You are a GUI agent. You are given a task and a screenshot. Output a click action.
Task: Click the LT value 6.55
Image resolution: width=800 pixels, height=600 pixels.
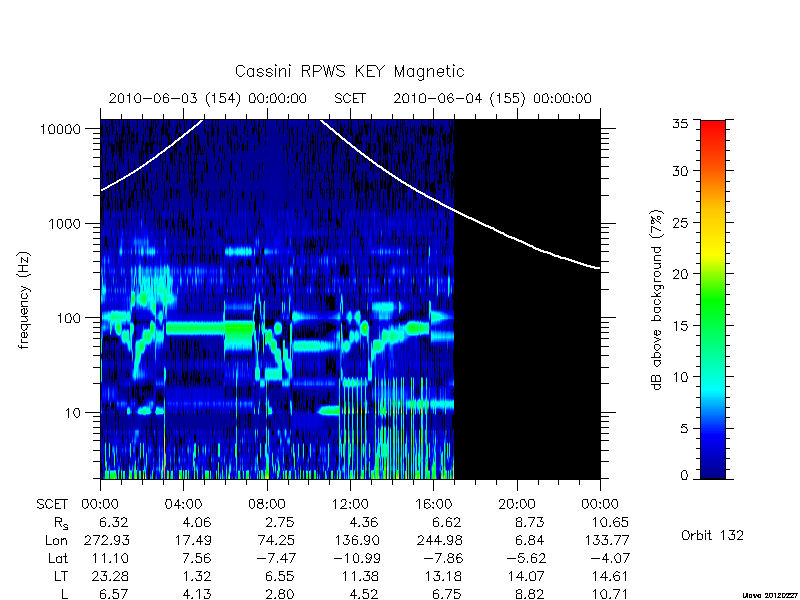tap(280, 577)
